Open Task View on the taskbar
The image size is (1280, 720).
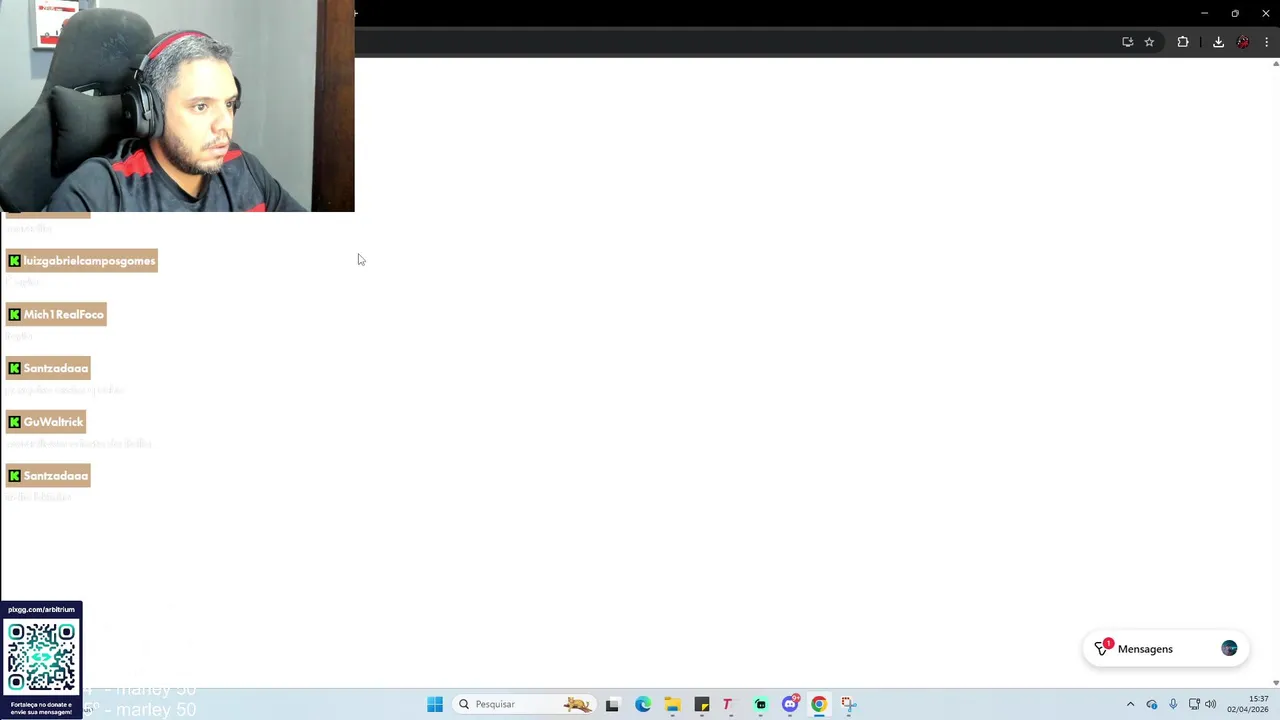pyautogui.click(x=612, y=704)
